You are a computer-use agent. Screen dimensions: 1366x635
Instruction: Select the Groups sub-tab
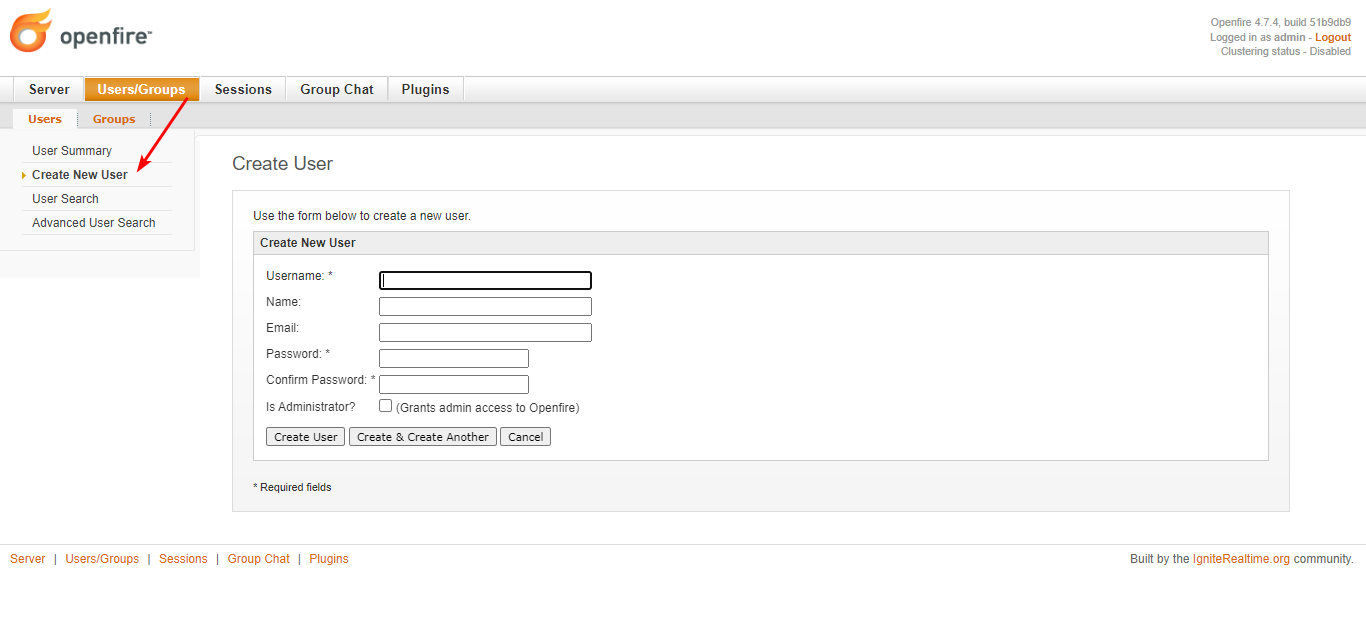114,119
